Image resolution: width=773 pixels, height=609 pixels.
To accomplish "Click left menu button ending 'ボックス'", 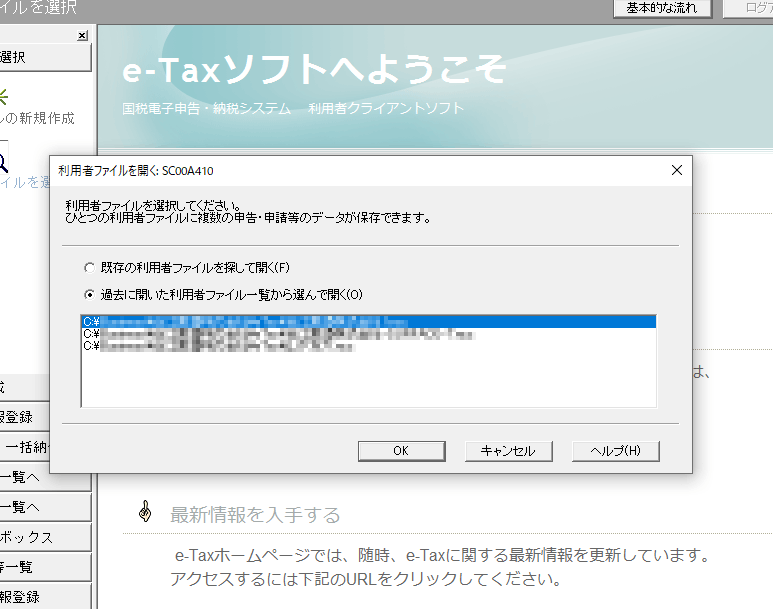I will tap(45, 537).
